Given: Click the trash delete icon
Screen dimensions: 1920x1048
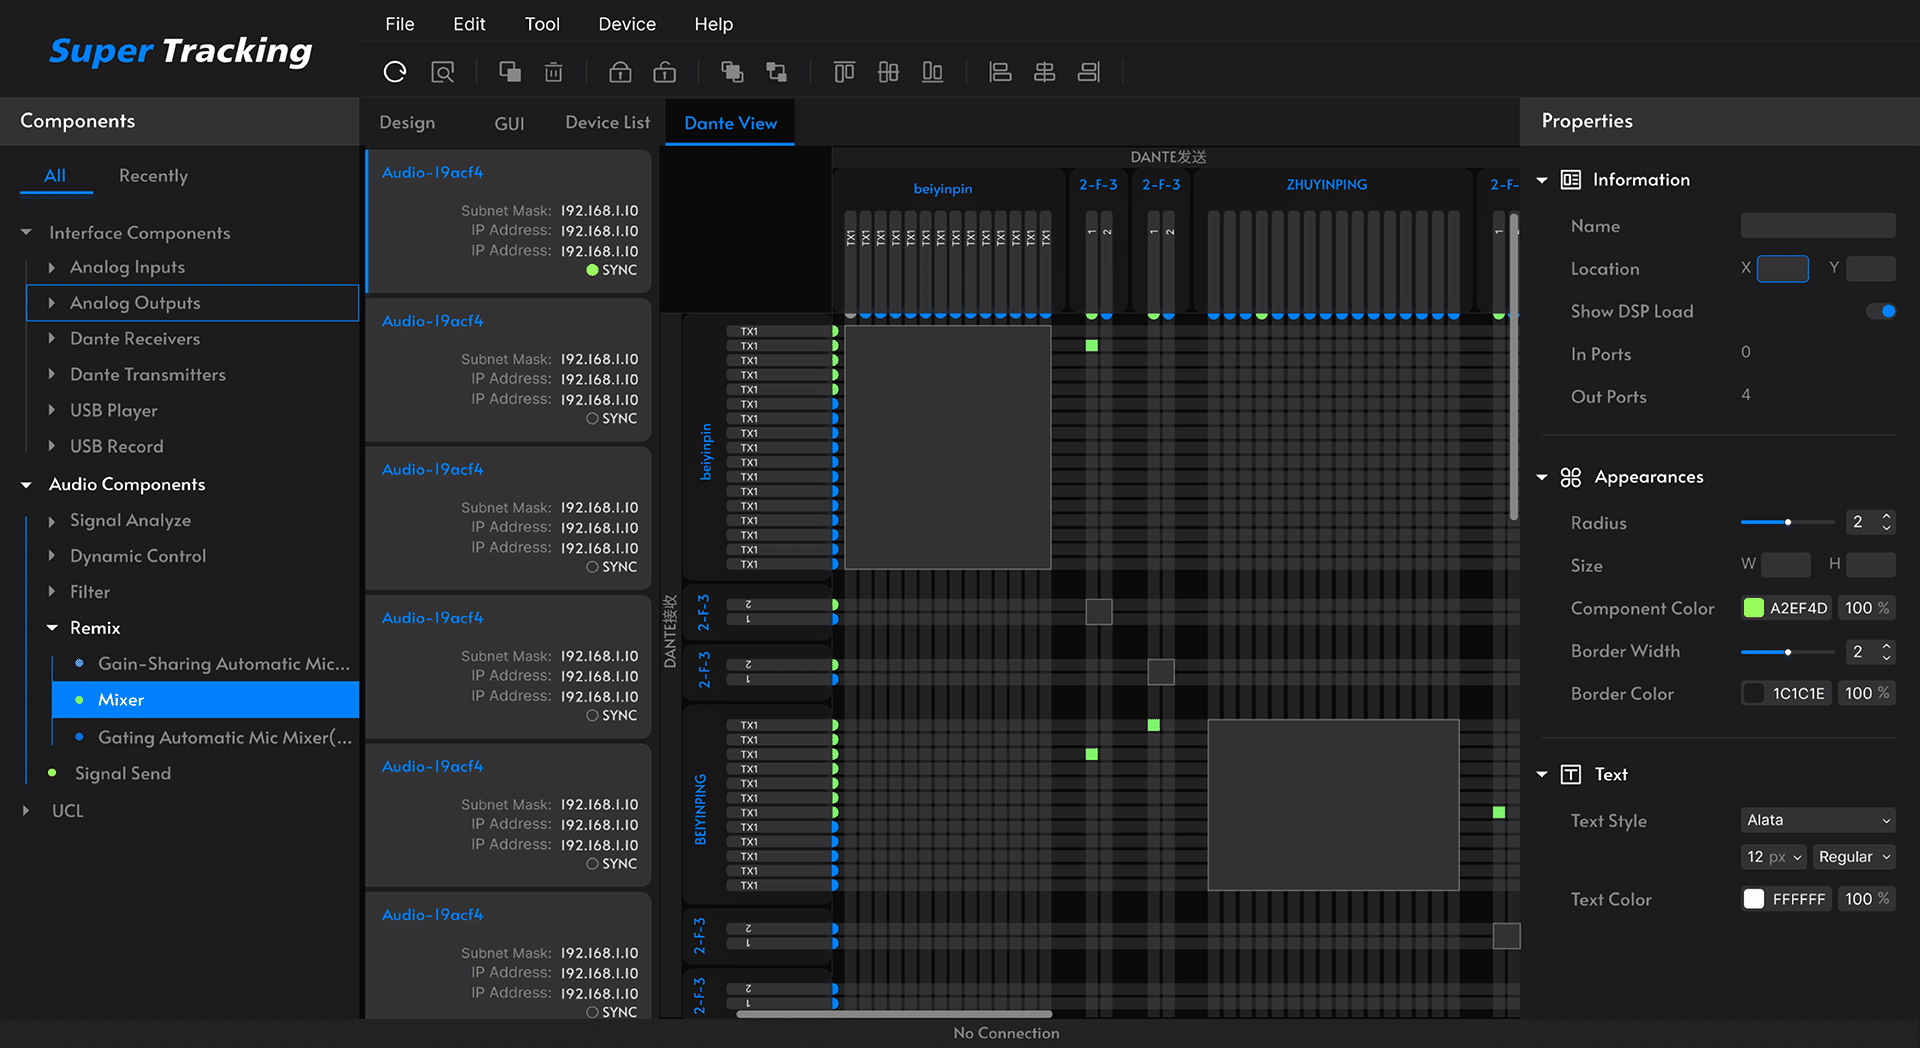Looking at the screenshot, I should tap(553, 72).
